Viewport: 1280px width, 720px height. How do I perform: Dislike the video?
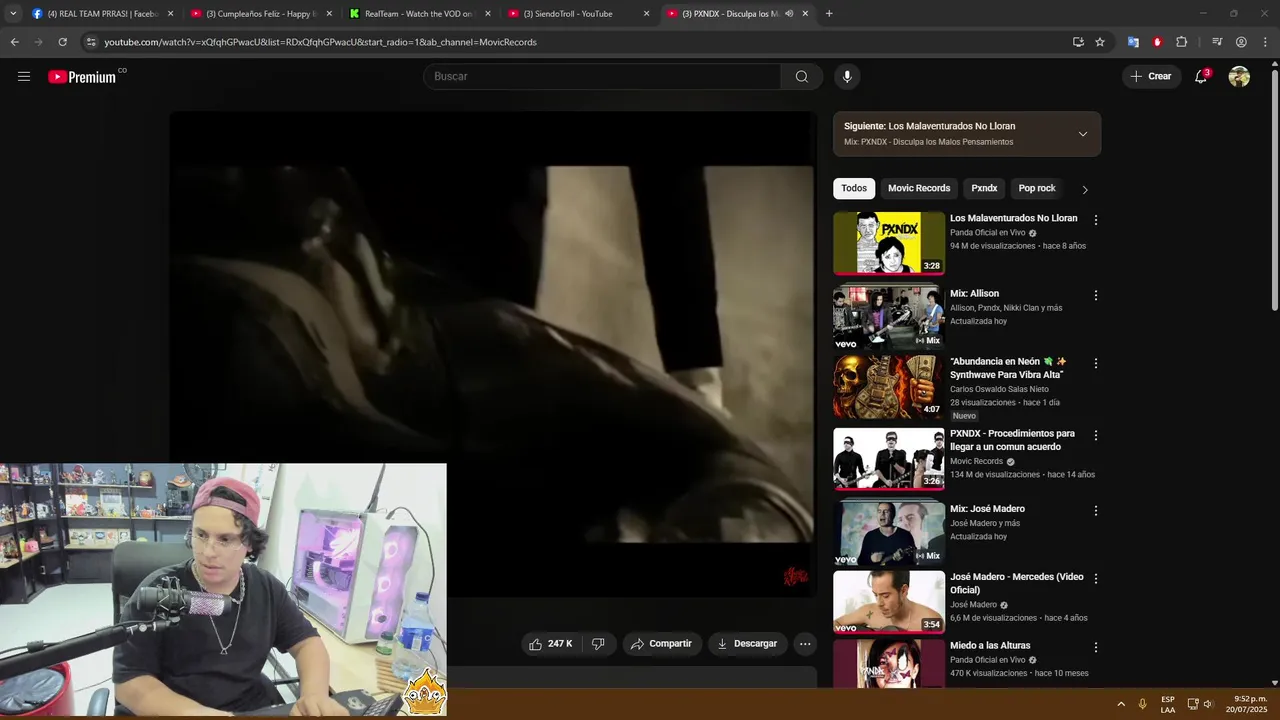point(598,644)
